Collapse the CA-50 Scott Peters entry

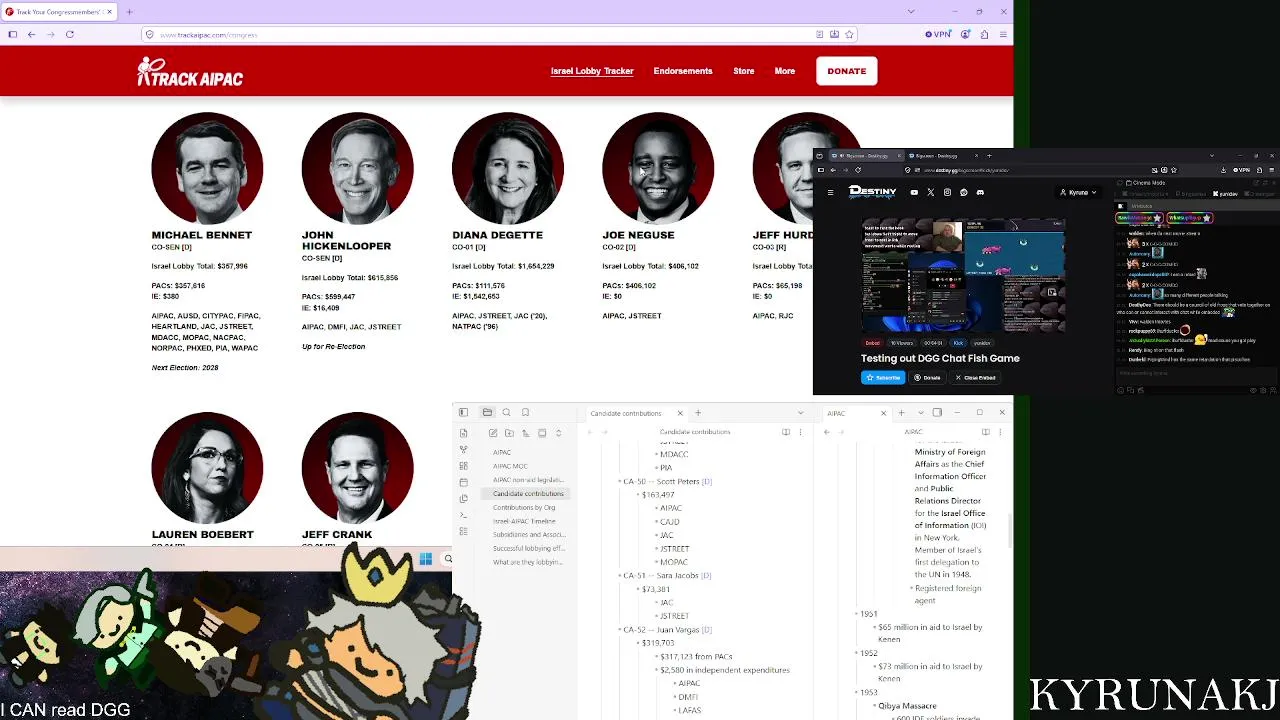pyautogui.click(x=620, y=481)
